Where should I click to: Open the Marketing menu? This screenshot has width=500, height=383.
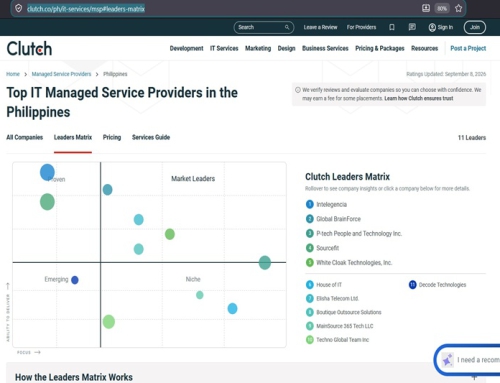click(258, 48)
